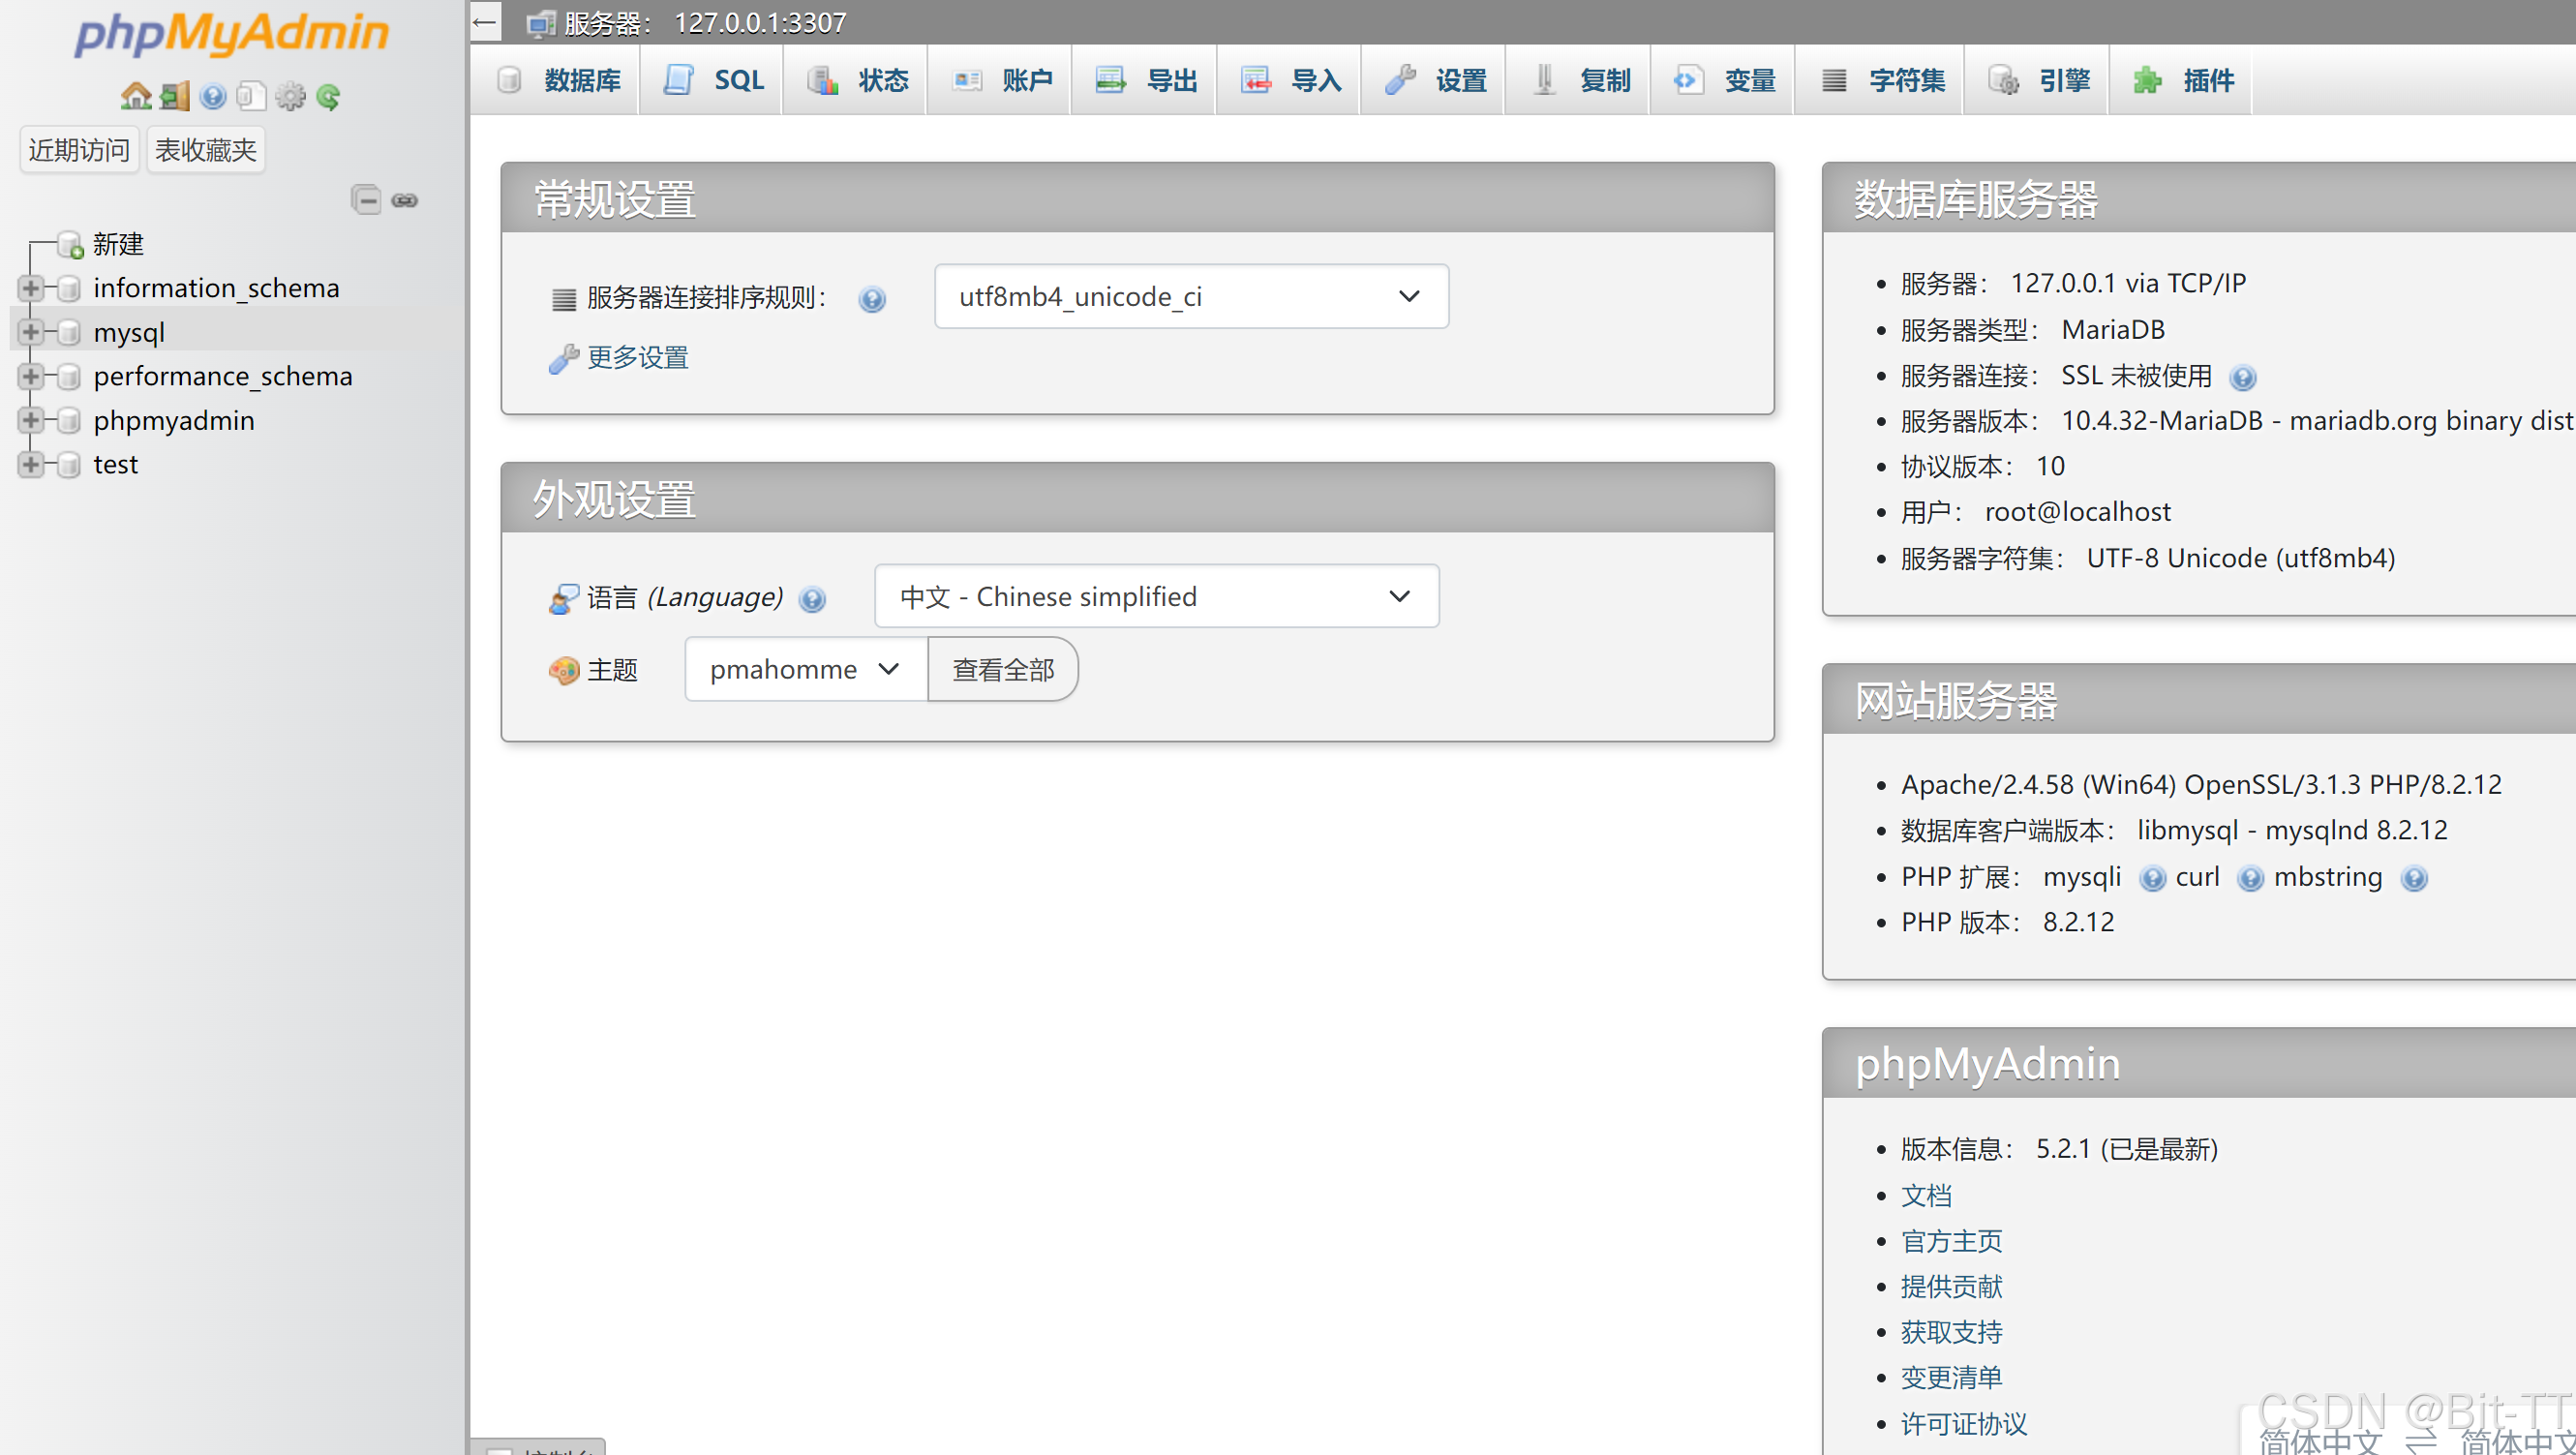The width and height of the screenshot is (2576, 1455).
Task: Reload navigation panel with green refresh icon
Action: click(x=328, y=96)
